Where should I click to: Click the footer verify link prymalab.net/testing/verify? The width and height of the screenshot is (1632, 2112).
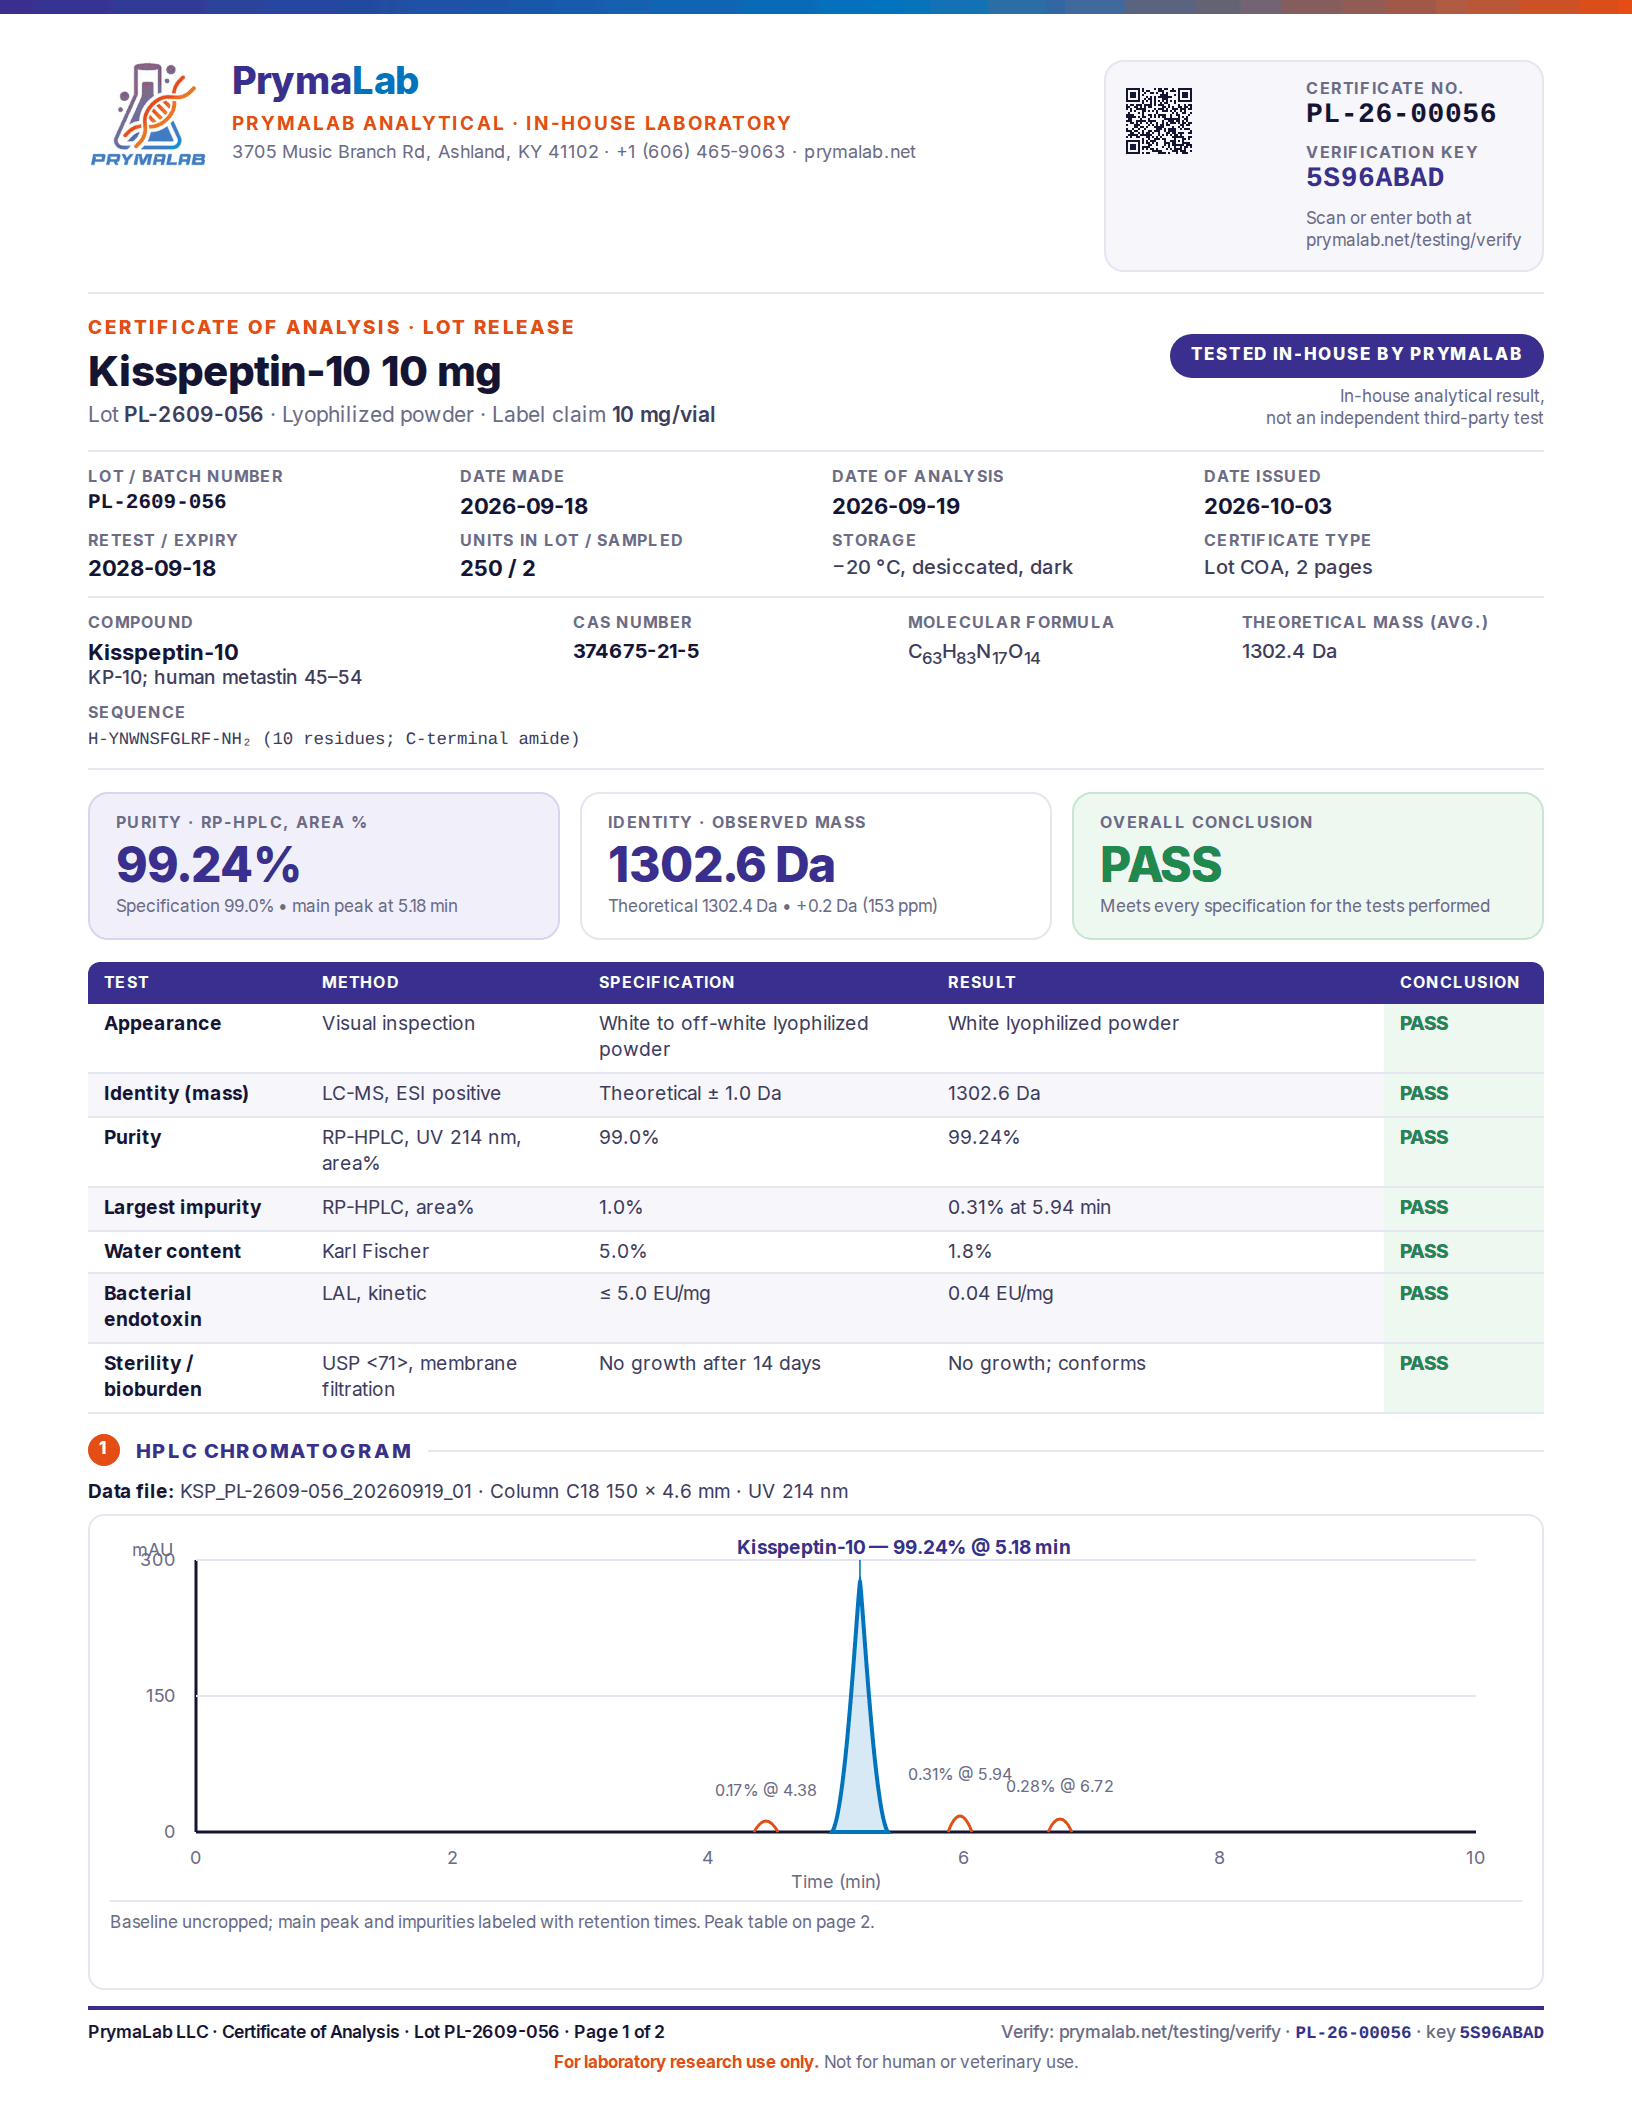1169,2032
